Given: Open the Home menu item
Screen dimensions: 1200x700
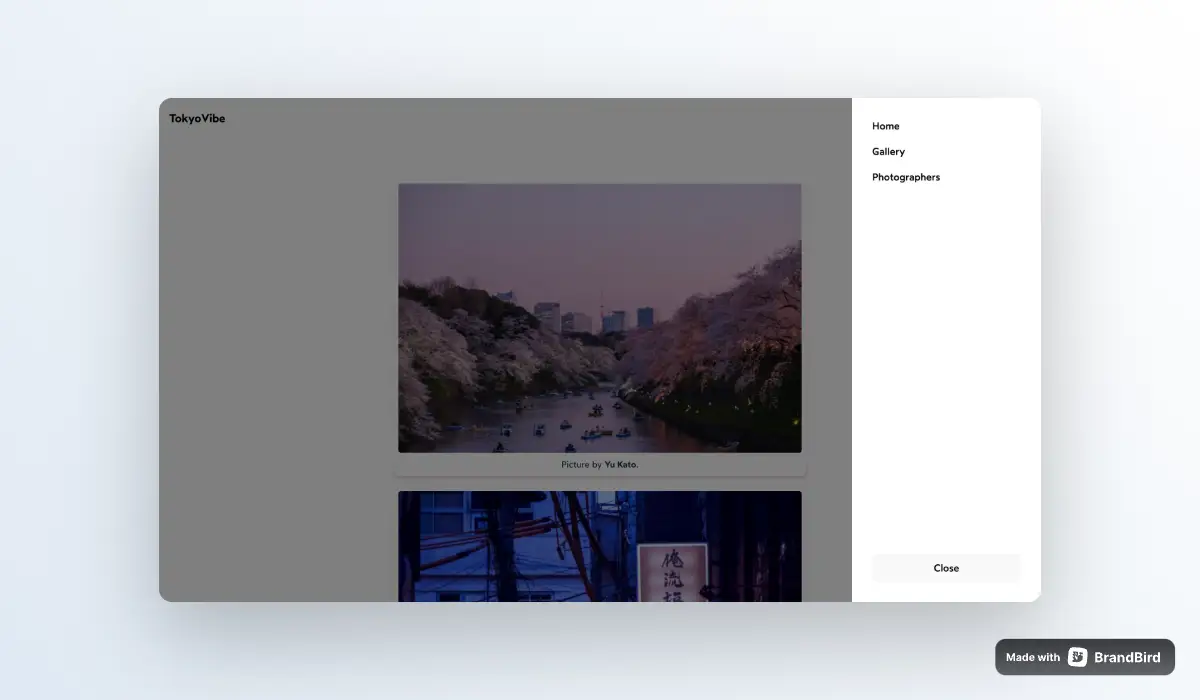Looking at the screenshot, I should 885,126.
